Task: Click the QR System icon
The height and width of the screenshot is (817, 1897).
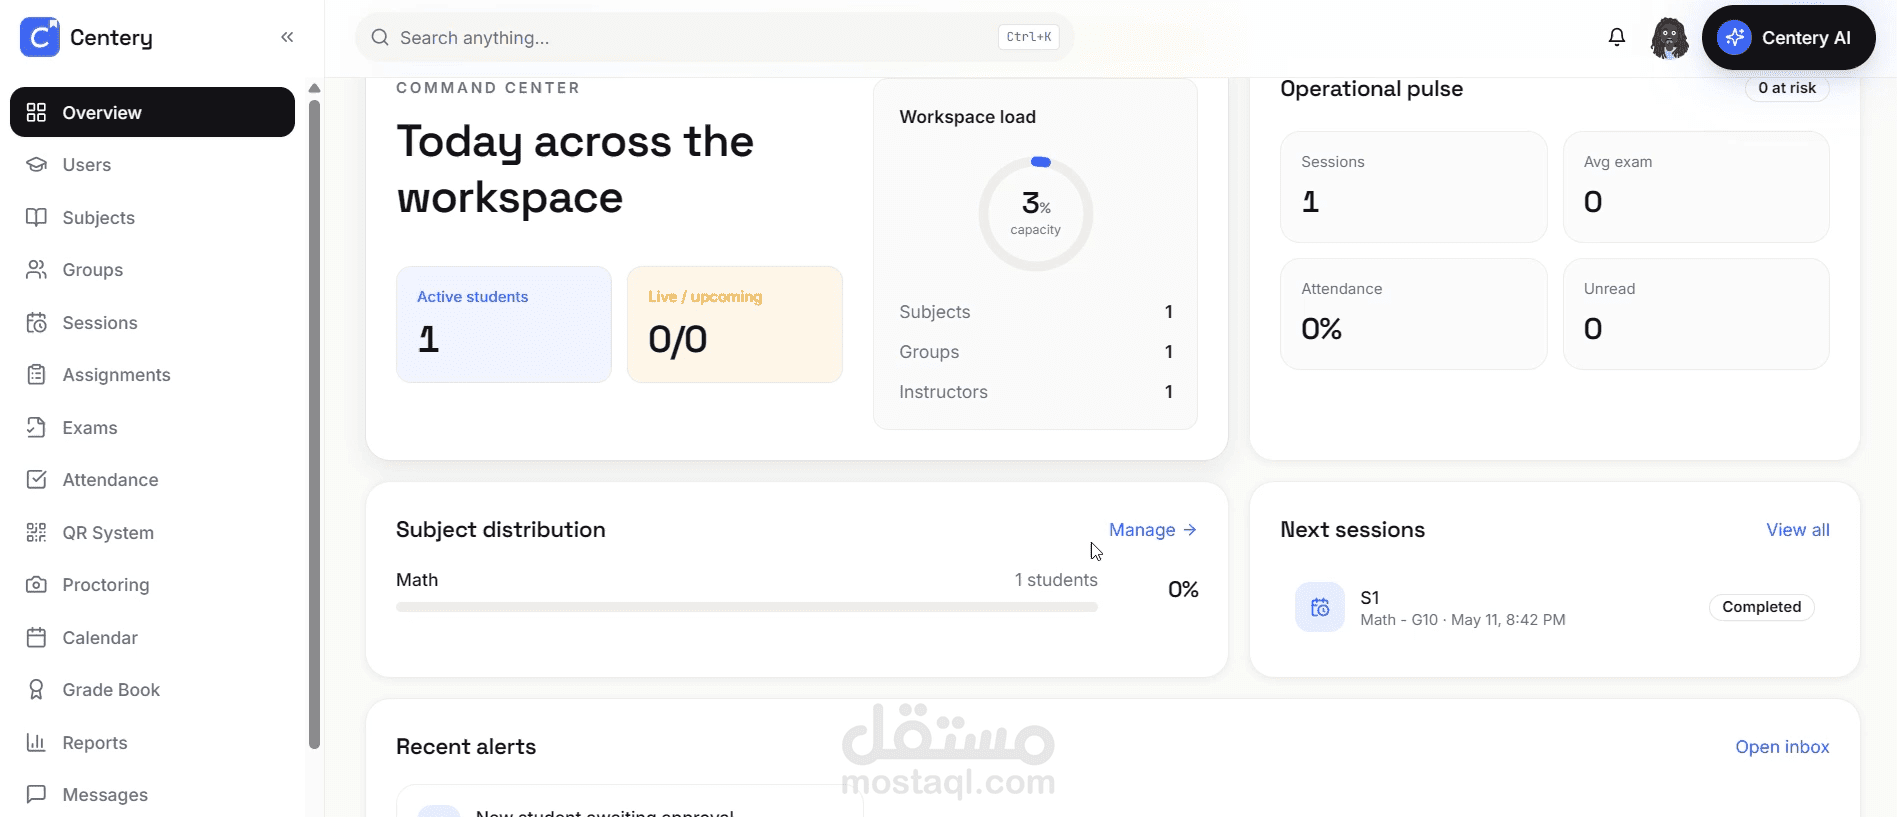Action: (36, 532)
